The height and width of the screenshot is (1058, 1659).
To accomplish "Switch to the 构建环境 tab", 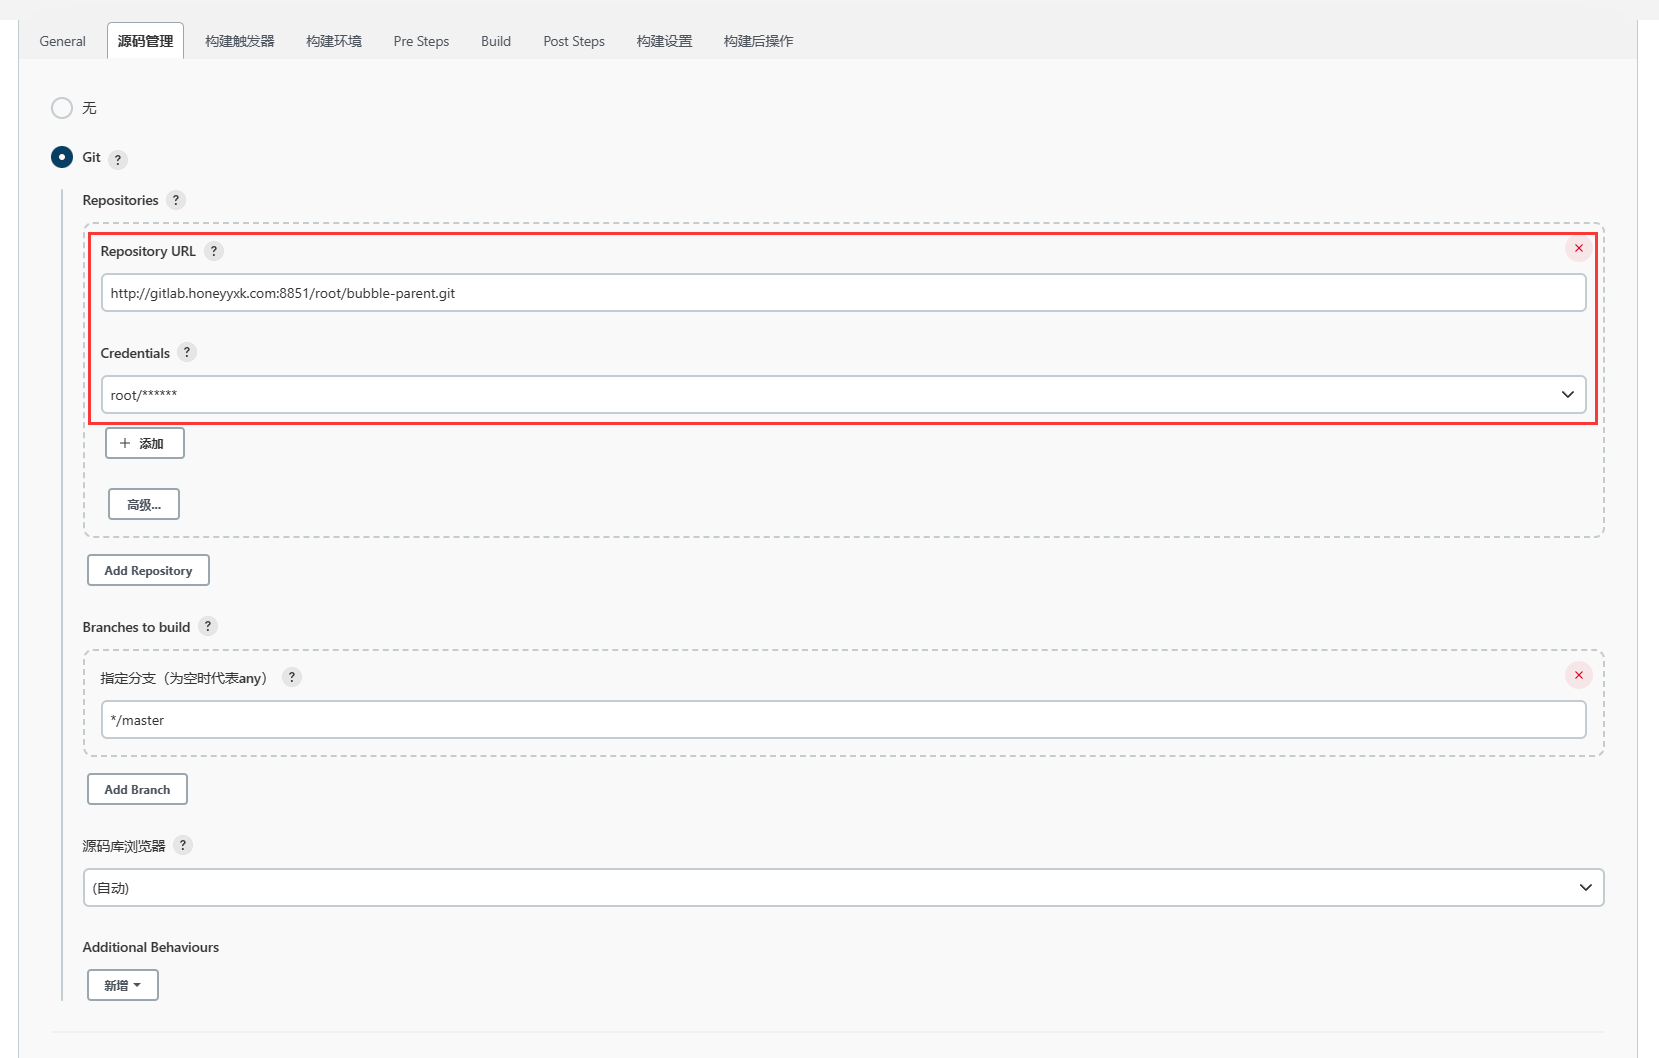I will (334, 41).
